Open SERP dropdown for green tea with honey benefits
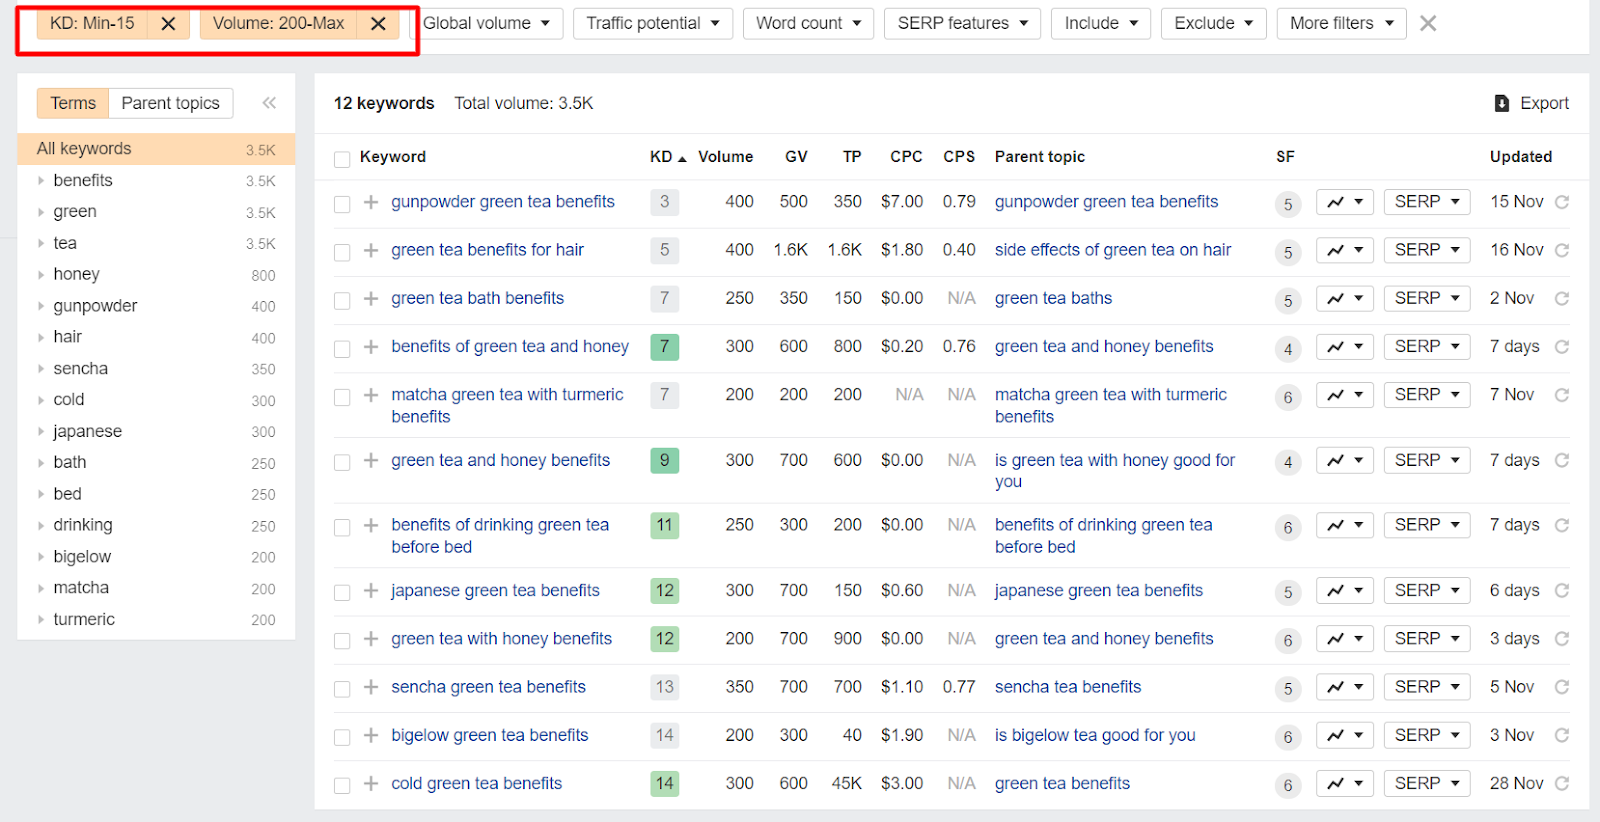This screenshot has width=1600, height=822. pos(1426,639)
